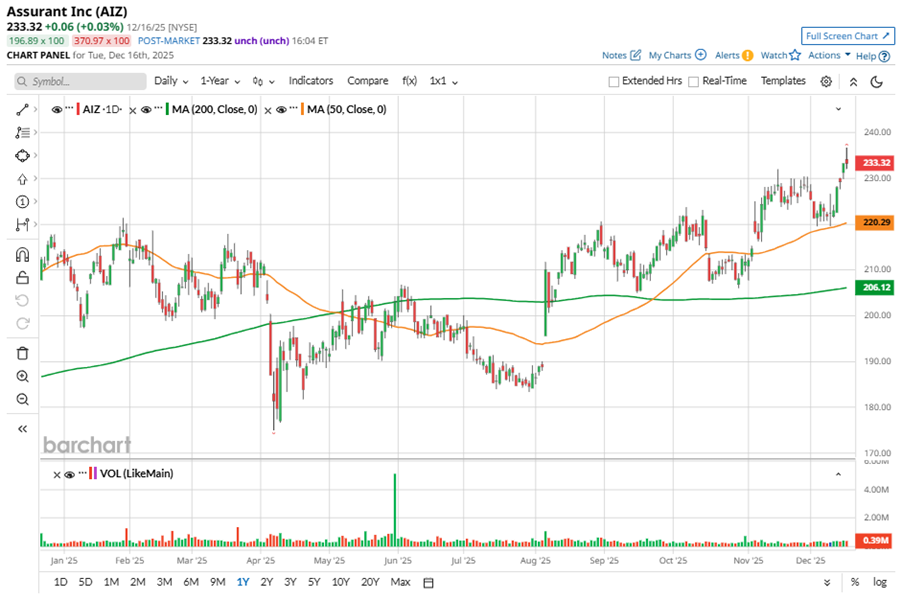Zoom in on the chart
Viewport: 902px width, 600px height.
(x=22, y=376)
